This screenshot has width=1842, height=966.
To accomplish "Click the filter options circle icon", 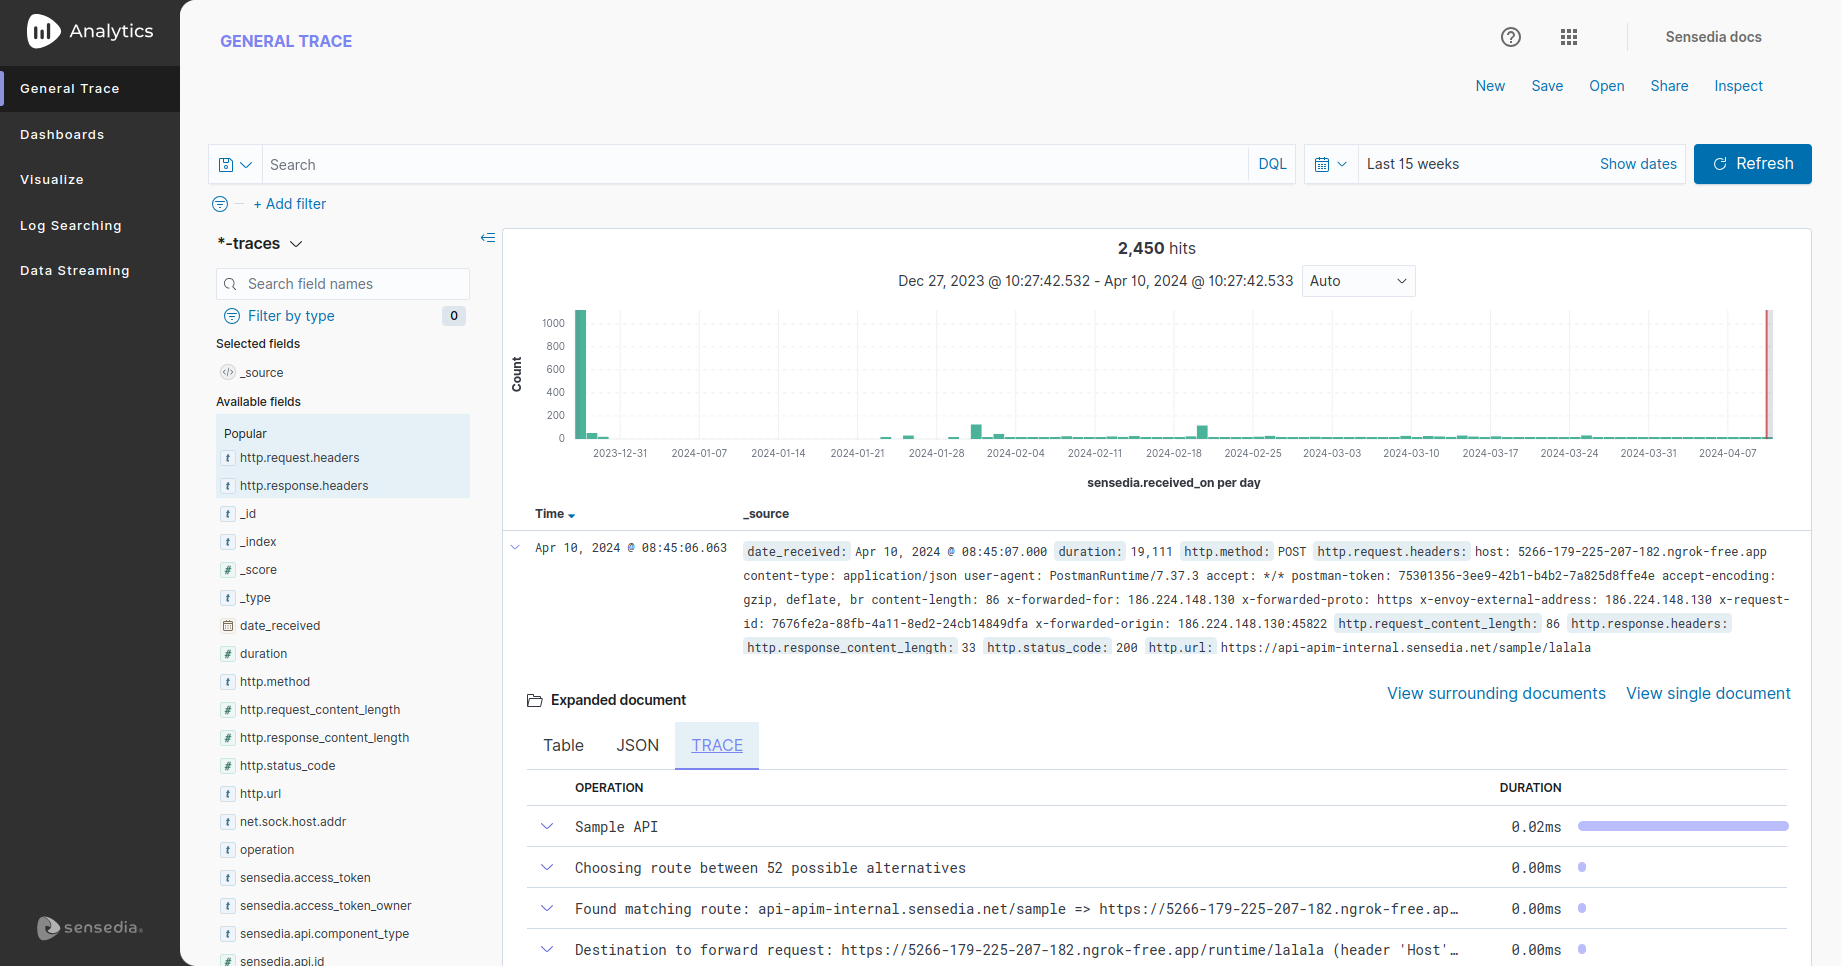I will click(x=220, y=204).
